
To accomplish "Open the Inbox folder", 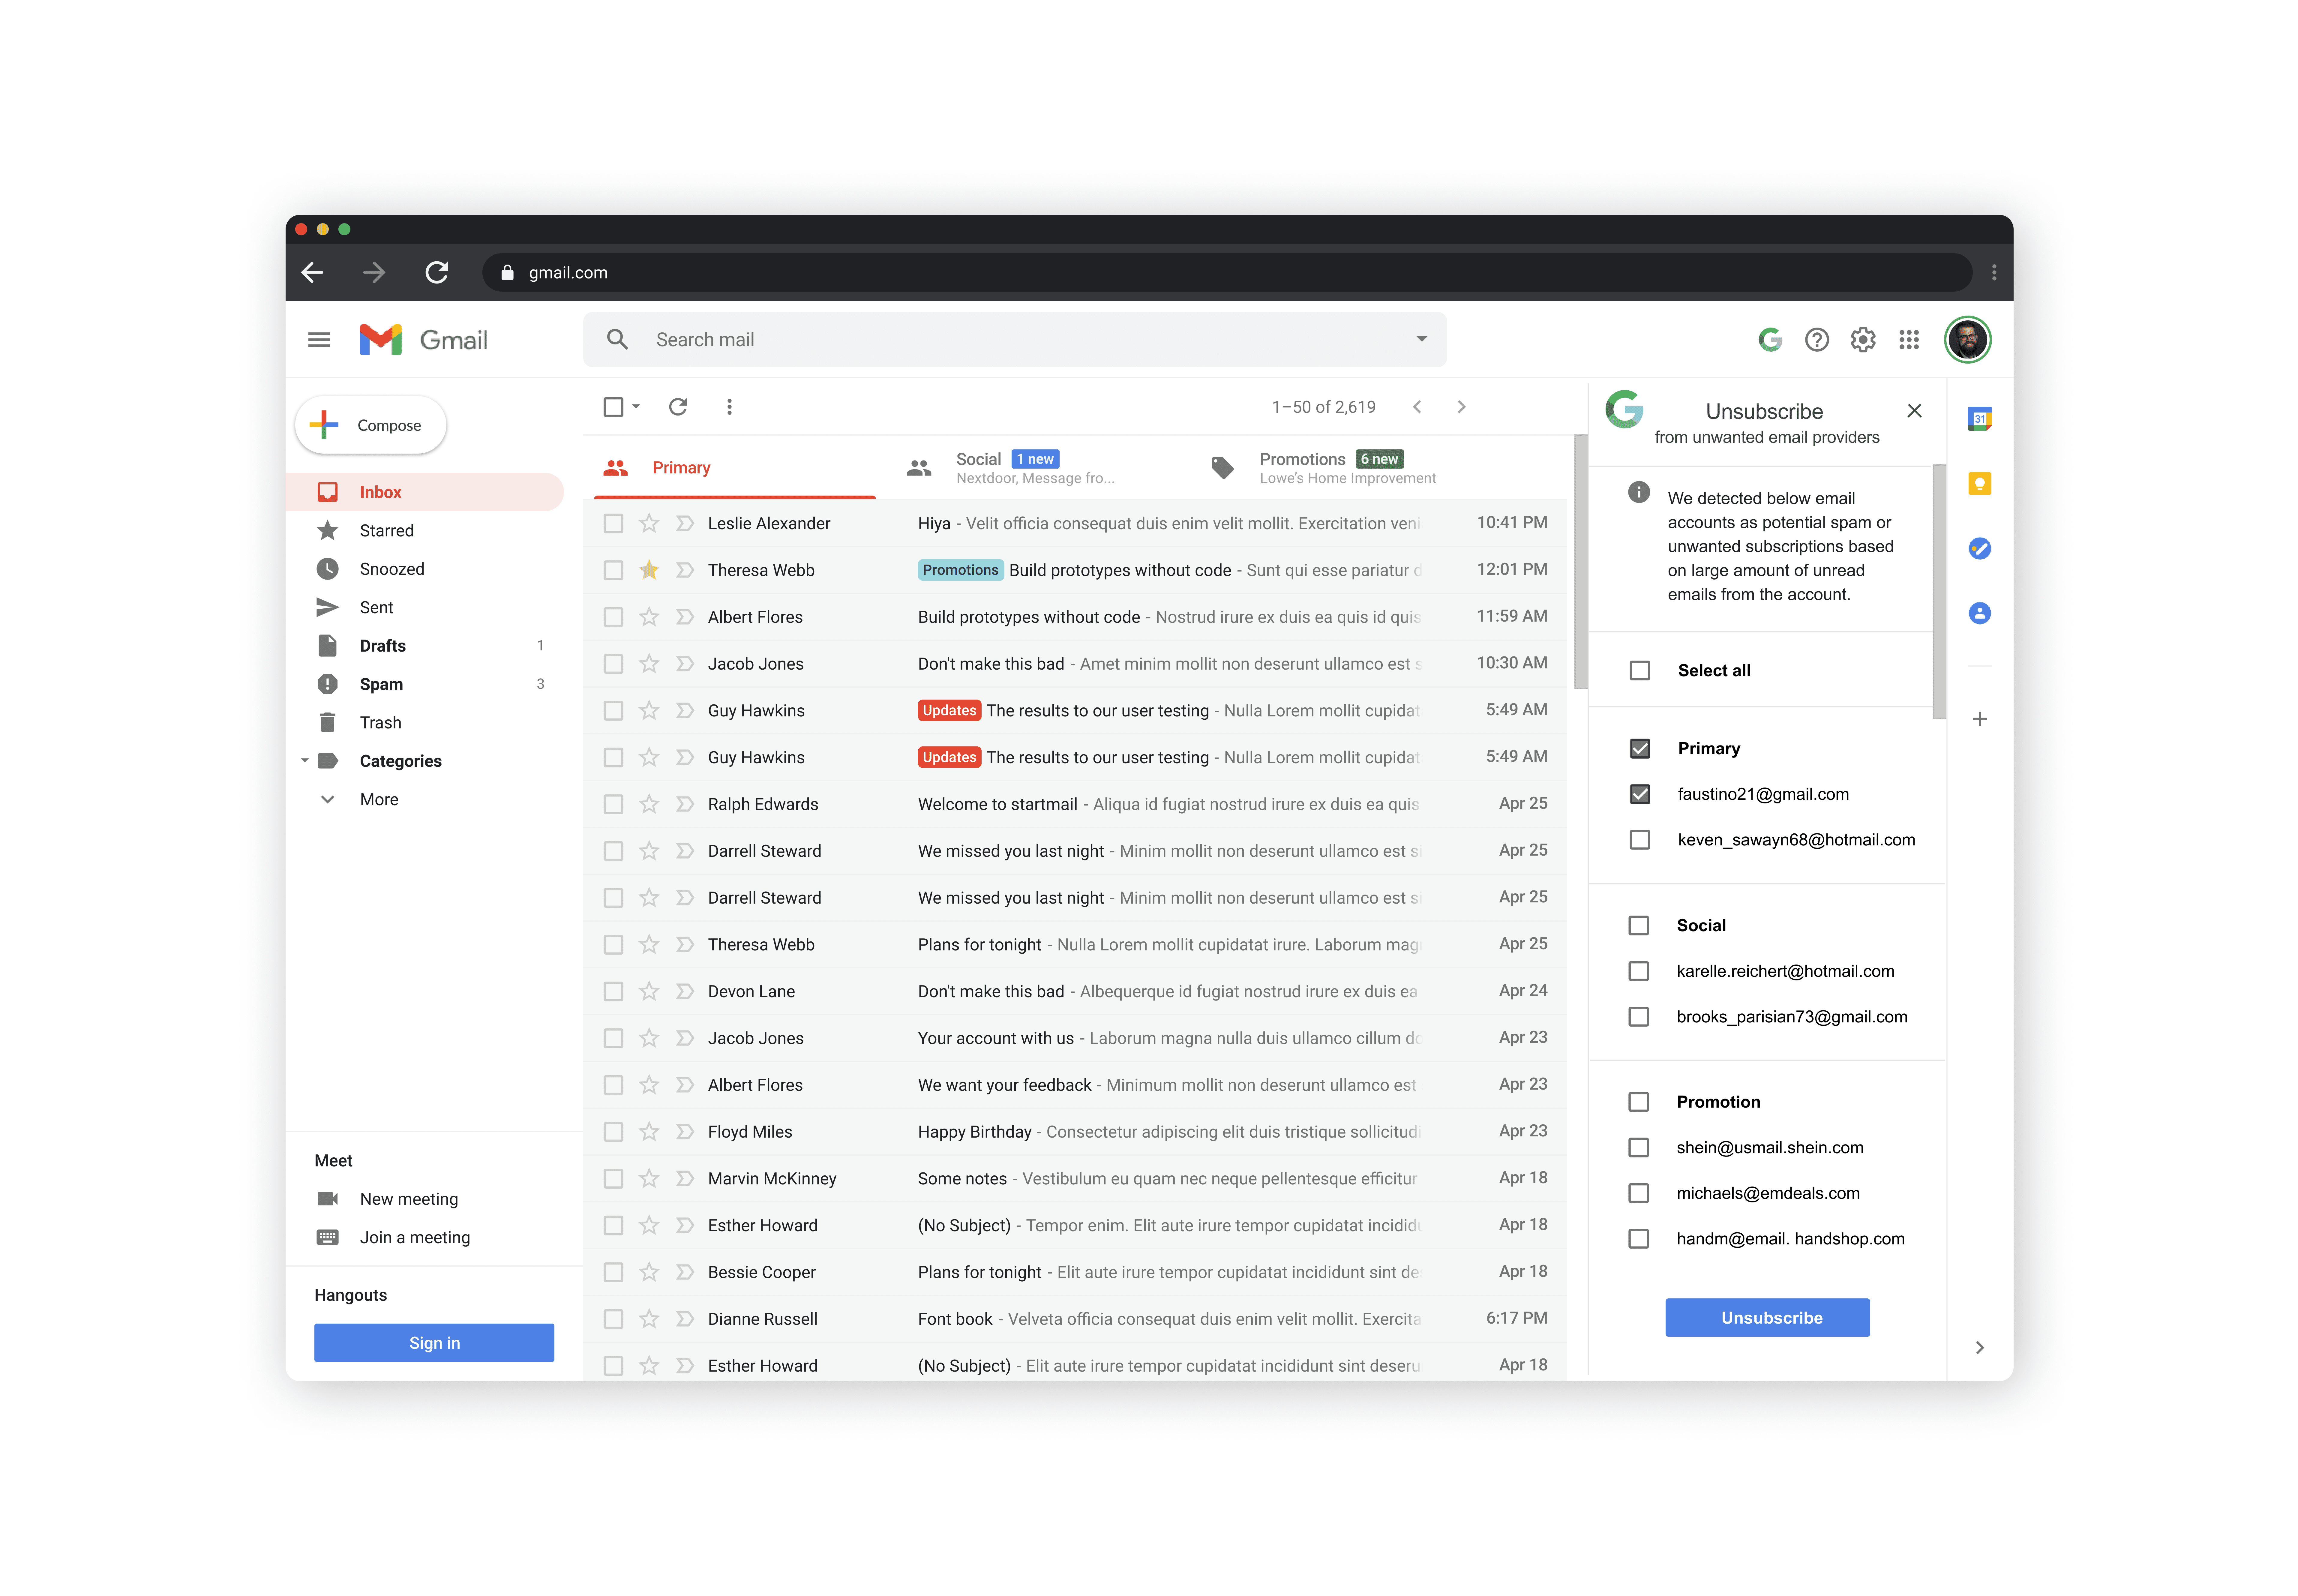I will 425,492.
